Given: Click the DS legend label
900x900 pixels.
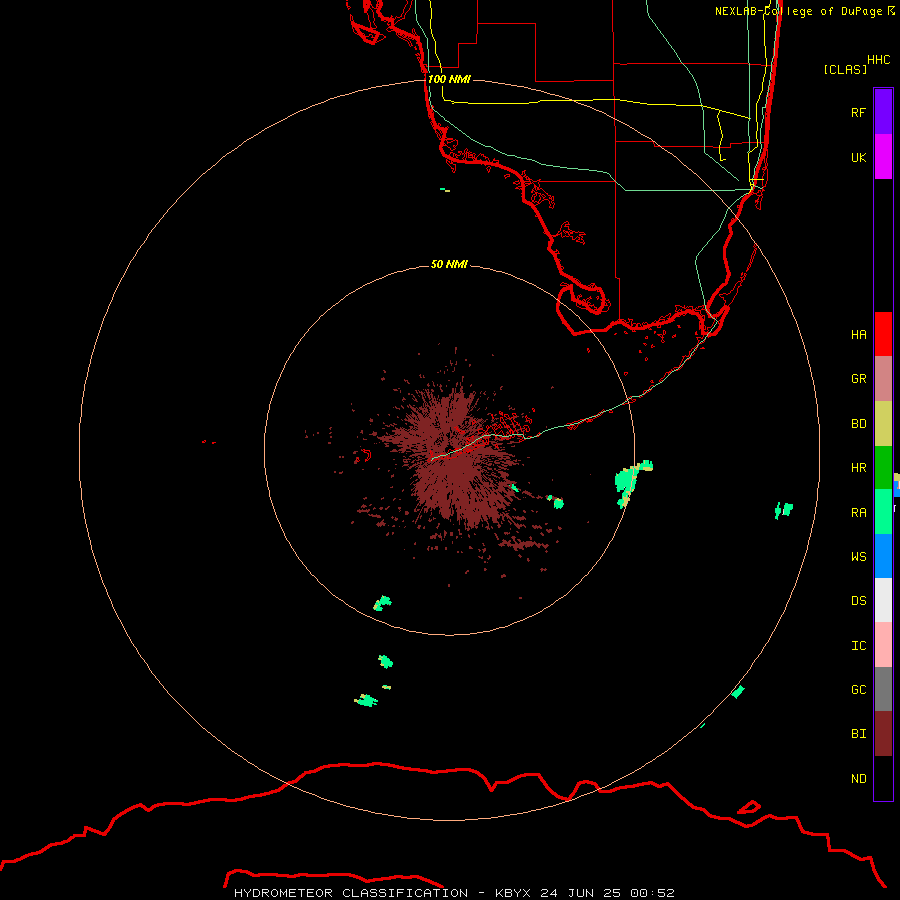Looking at the screenshot, I should (x=858, y=600).
